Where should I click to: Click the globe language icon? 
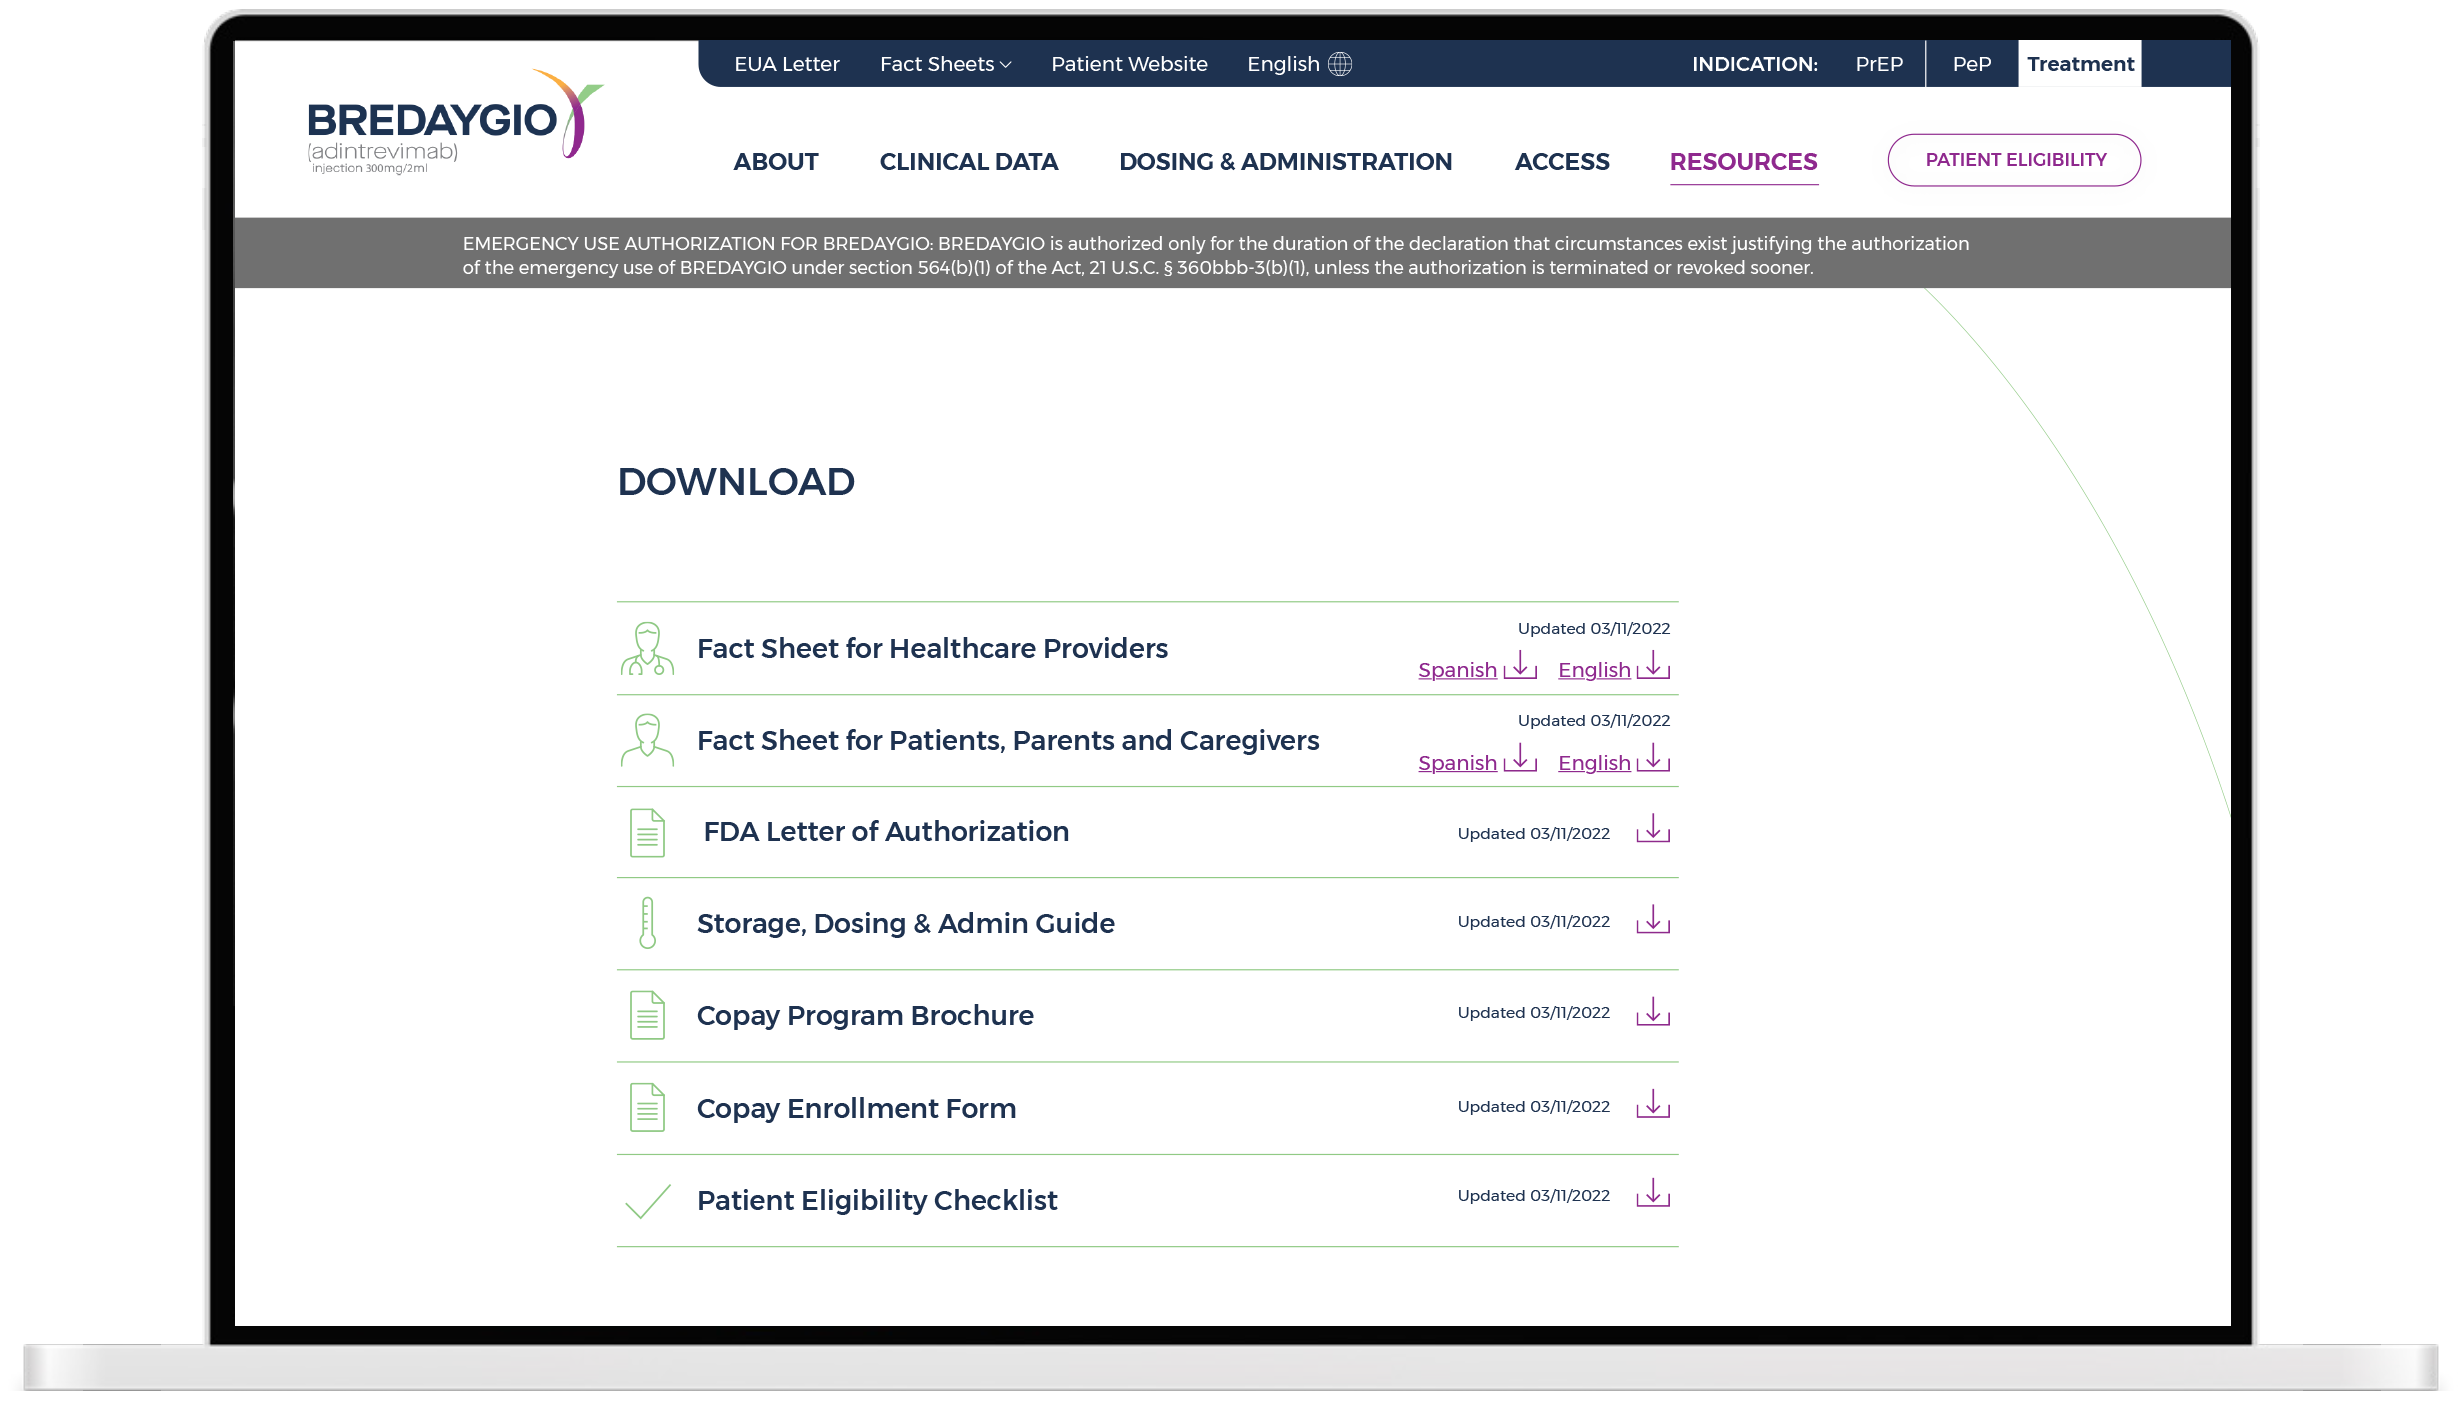pos(1340,64)
